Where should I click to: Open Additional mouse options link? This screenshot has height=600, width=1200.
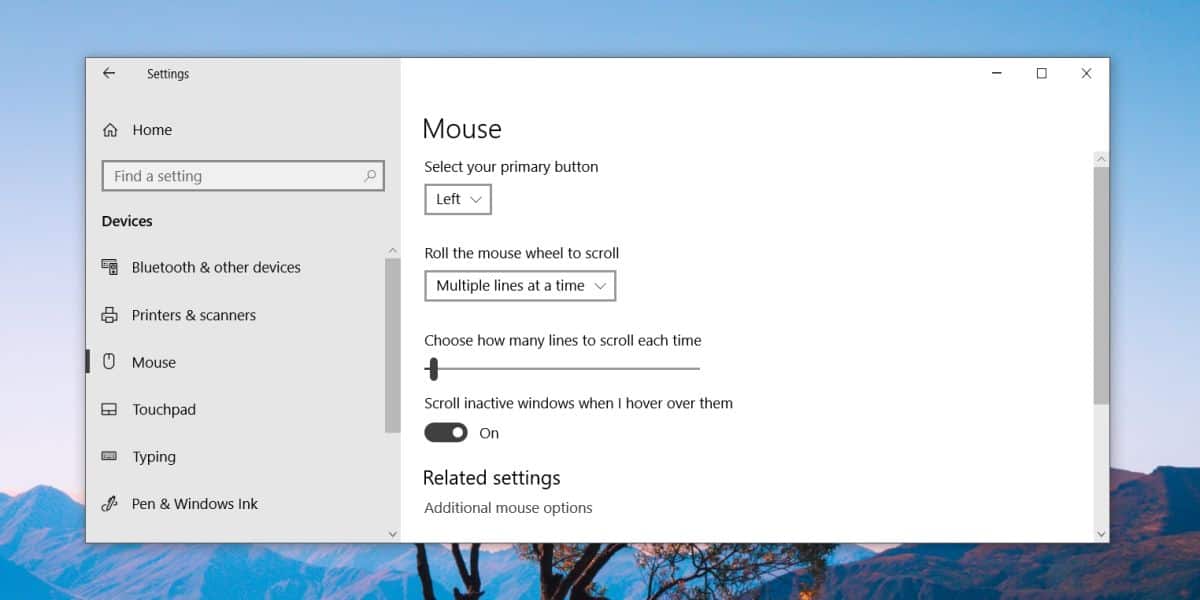(508, 508)
